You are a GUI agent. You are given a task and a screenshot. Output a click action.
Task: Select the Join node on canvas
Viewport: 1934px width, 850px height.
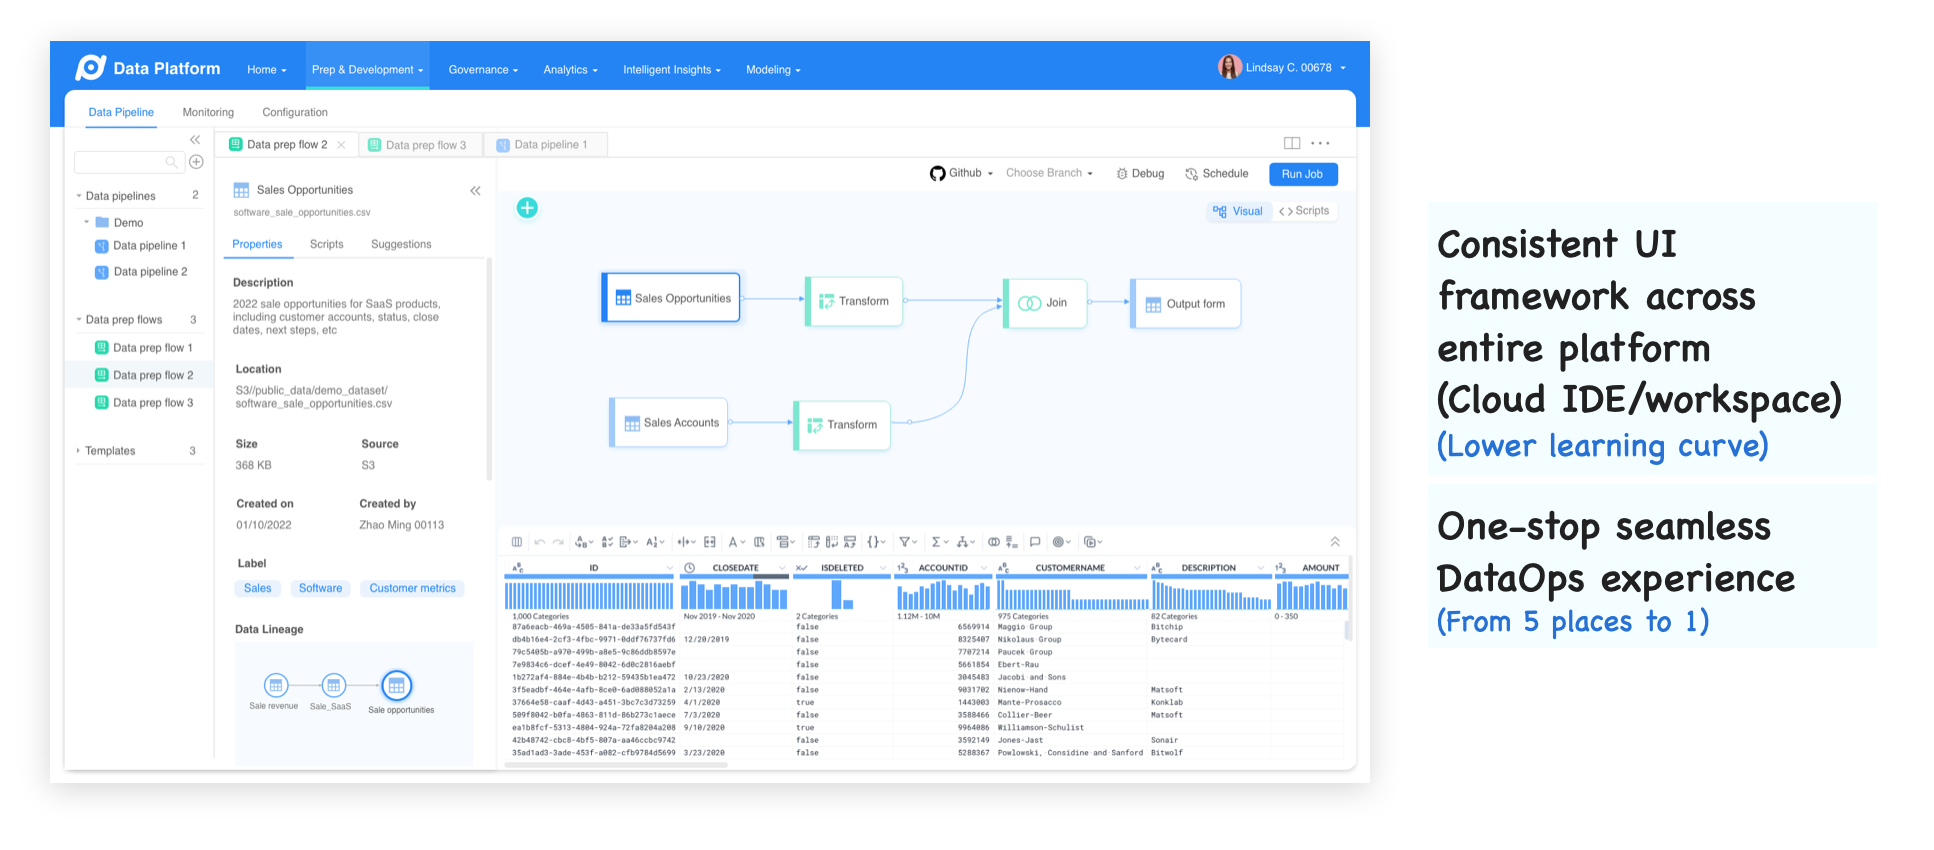coord(1045,303)
